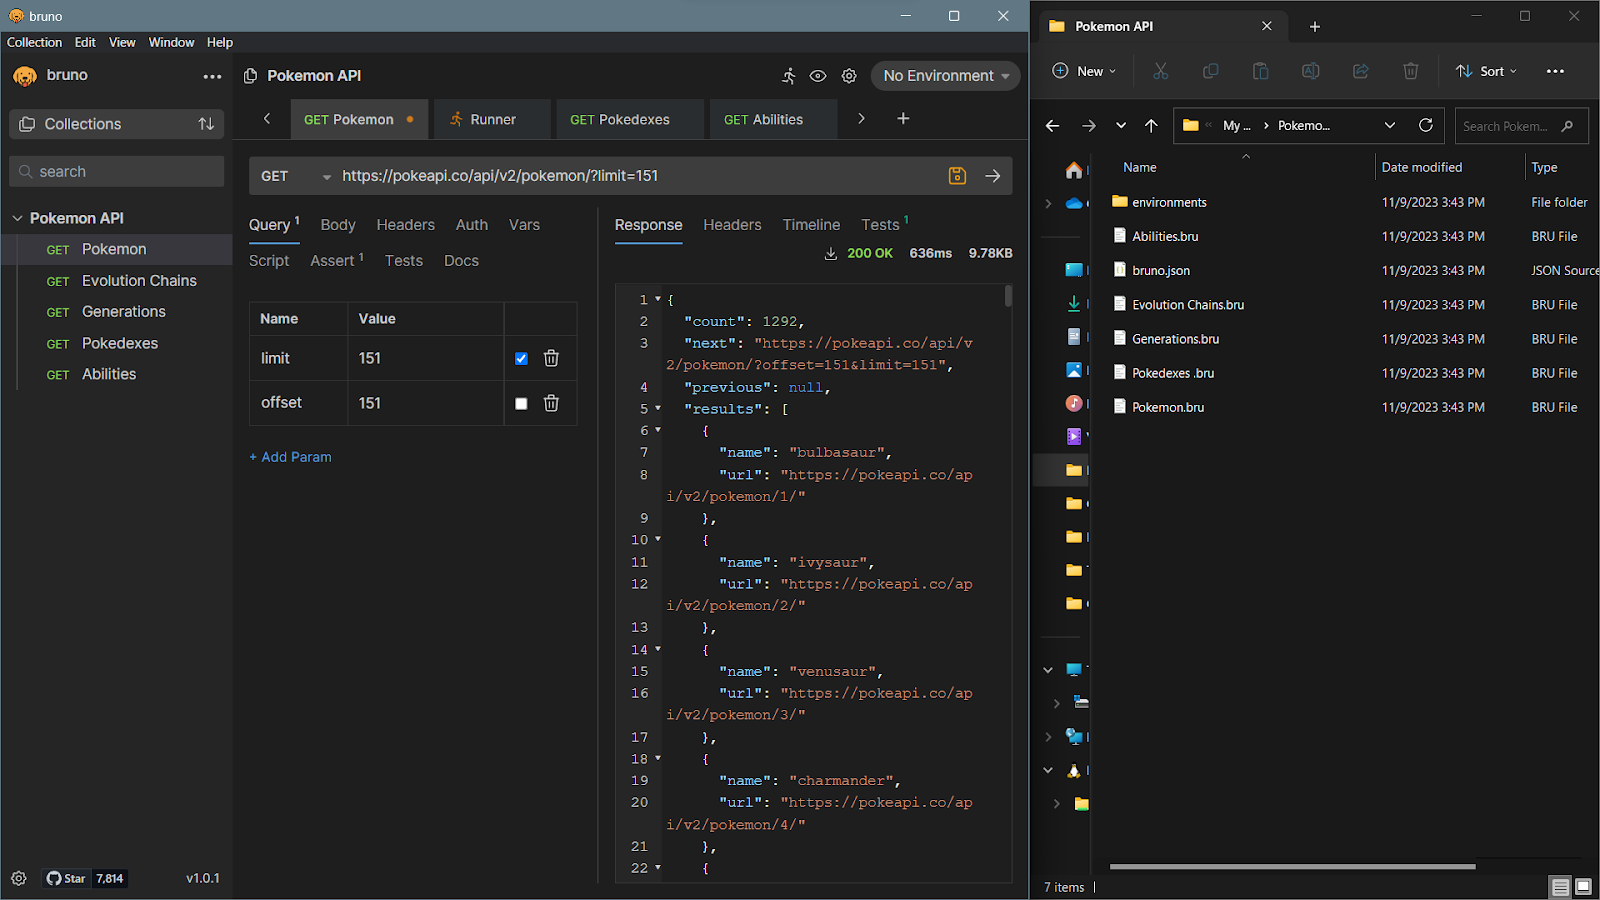Collapse the Pokemon API collection
The width and height of the screenshot is (1600, 900).
point(17,218)
